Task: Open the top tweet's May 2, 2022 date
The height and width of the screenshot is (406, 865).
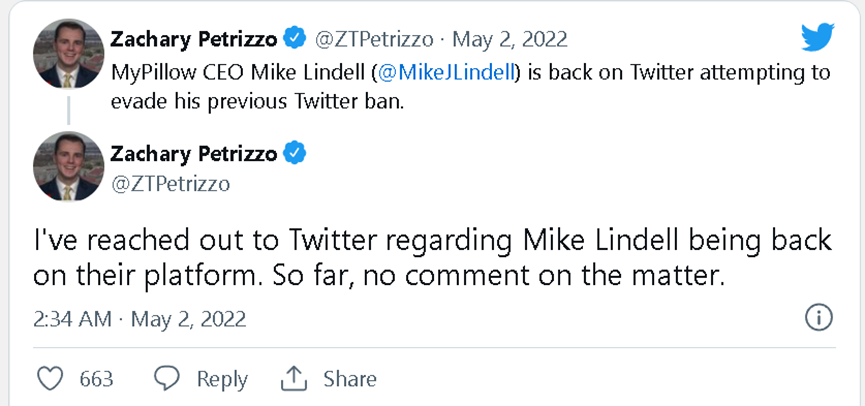Action: (510, 40)
